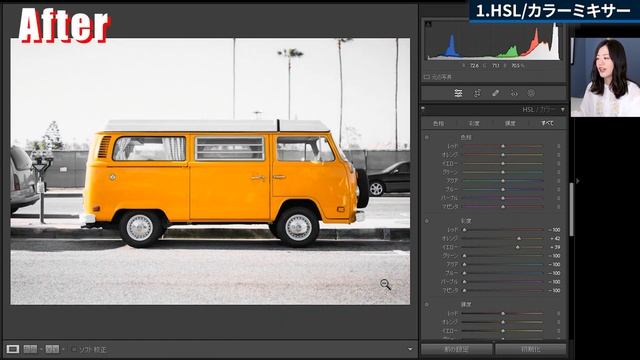Adjust the hue パープル slider
Viewport: 640px width, 360px height.
(503, 198)
